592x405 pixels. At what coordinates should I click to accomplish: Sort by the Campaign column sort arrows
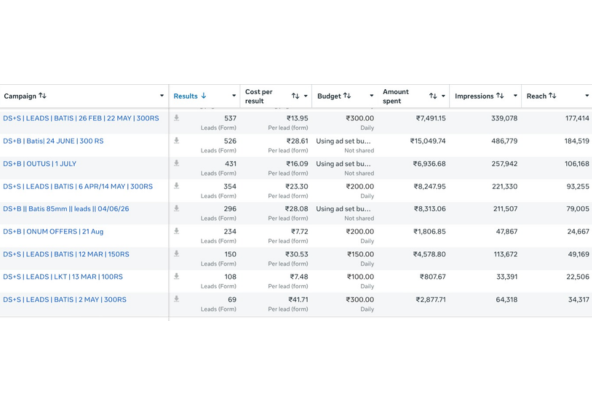[43, 96]
